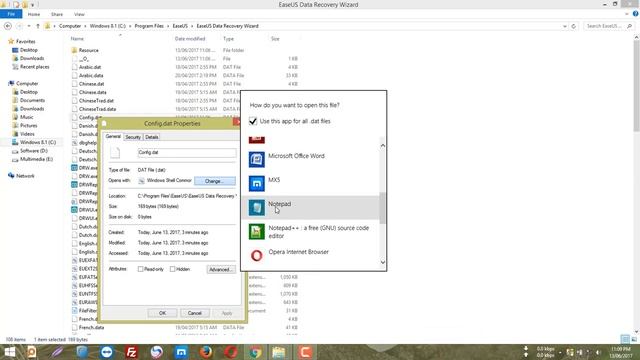This screenshot has height=360, width=640.
Task: Expand breadcrumb arrow after Computer
Action: [x=85, y=26]
